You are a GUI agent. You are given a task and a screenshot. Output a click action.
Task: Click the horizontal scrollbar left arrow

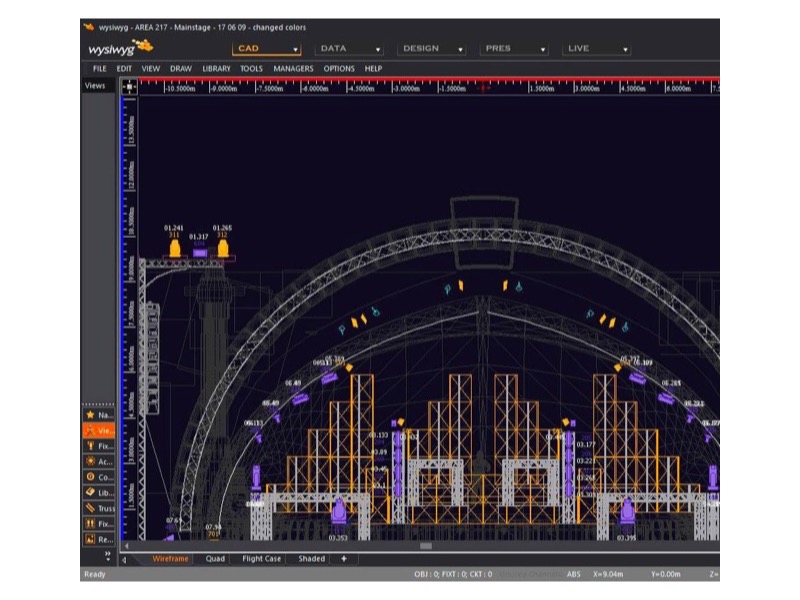125,546
